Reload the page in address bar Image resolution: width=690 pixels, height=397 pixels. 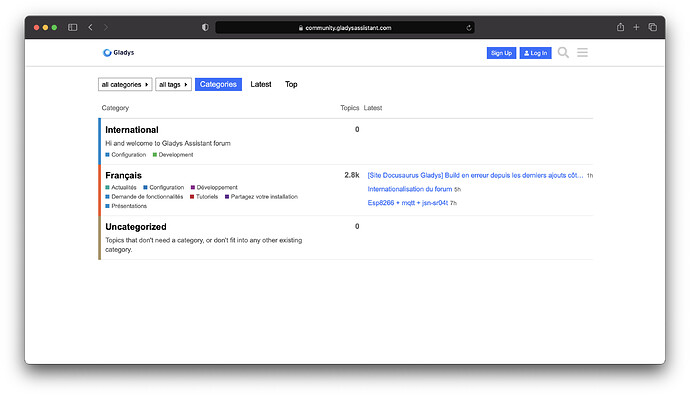tap(469, 28)
